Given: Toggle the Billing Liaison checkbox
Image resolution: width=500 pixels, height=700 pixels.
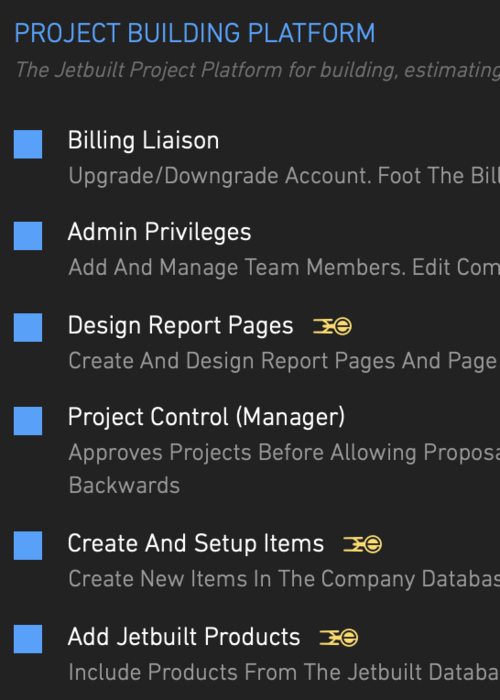Looking at the screenshot, I should tap(28, 144).
